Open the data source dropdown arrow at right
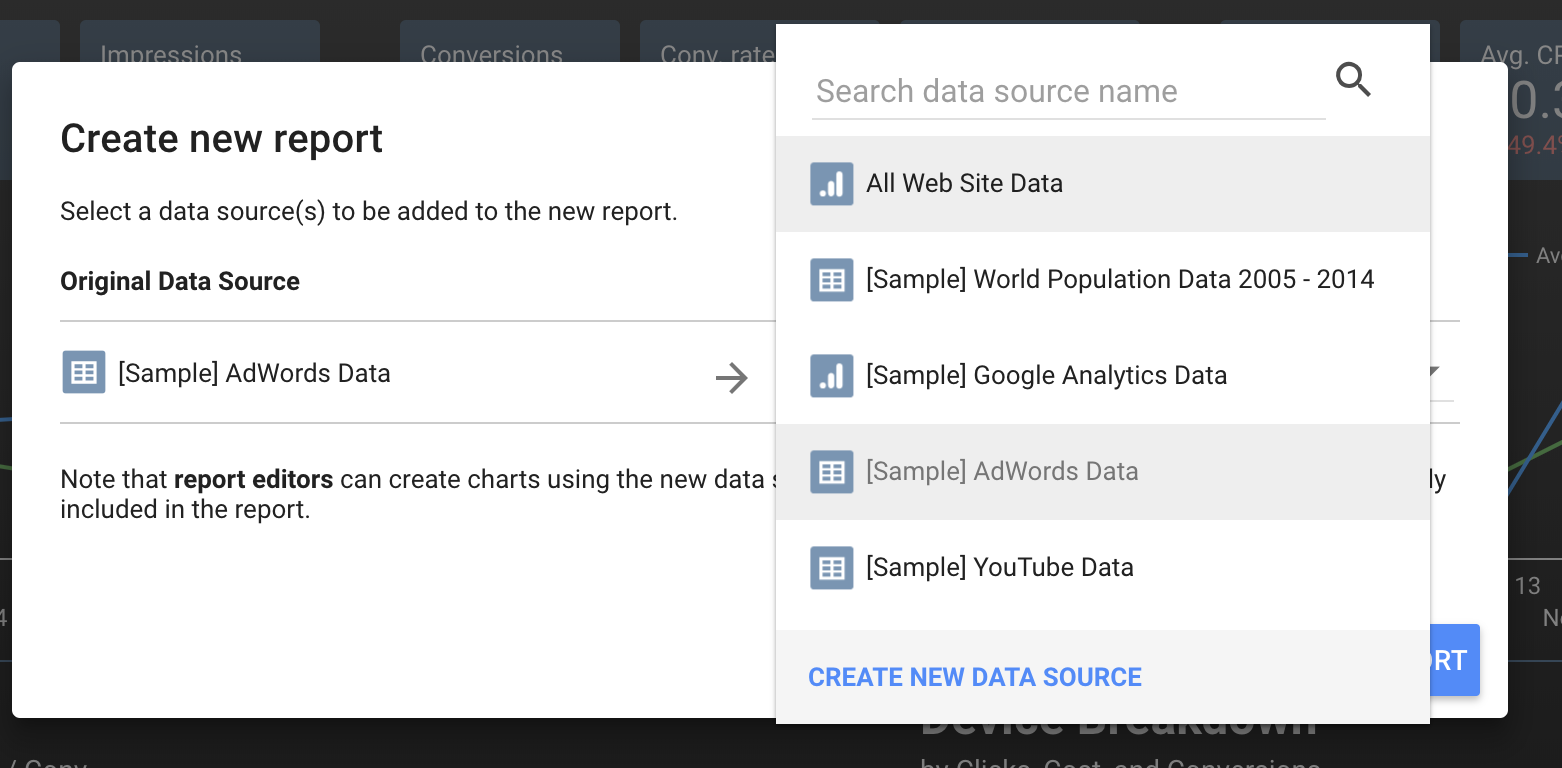1562x768 pixels. click(x=1433, y=372)
